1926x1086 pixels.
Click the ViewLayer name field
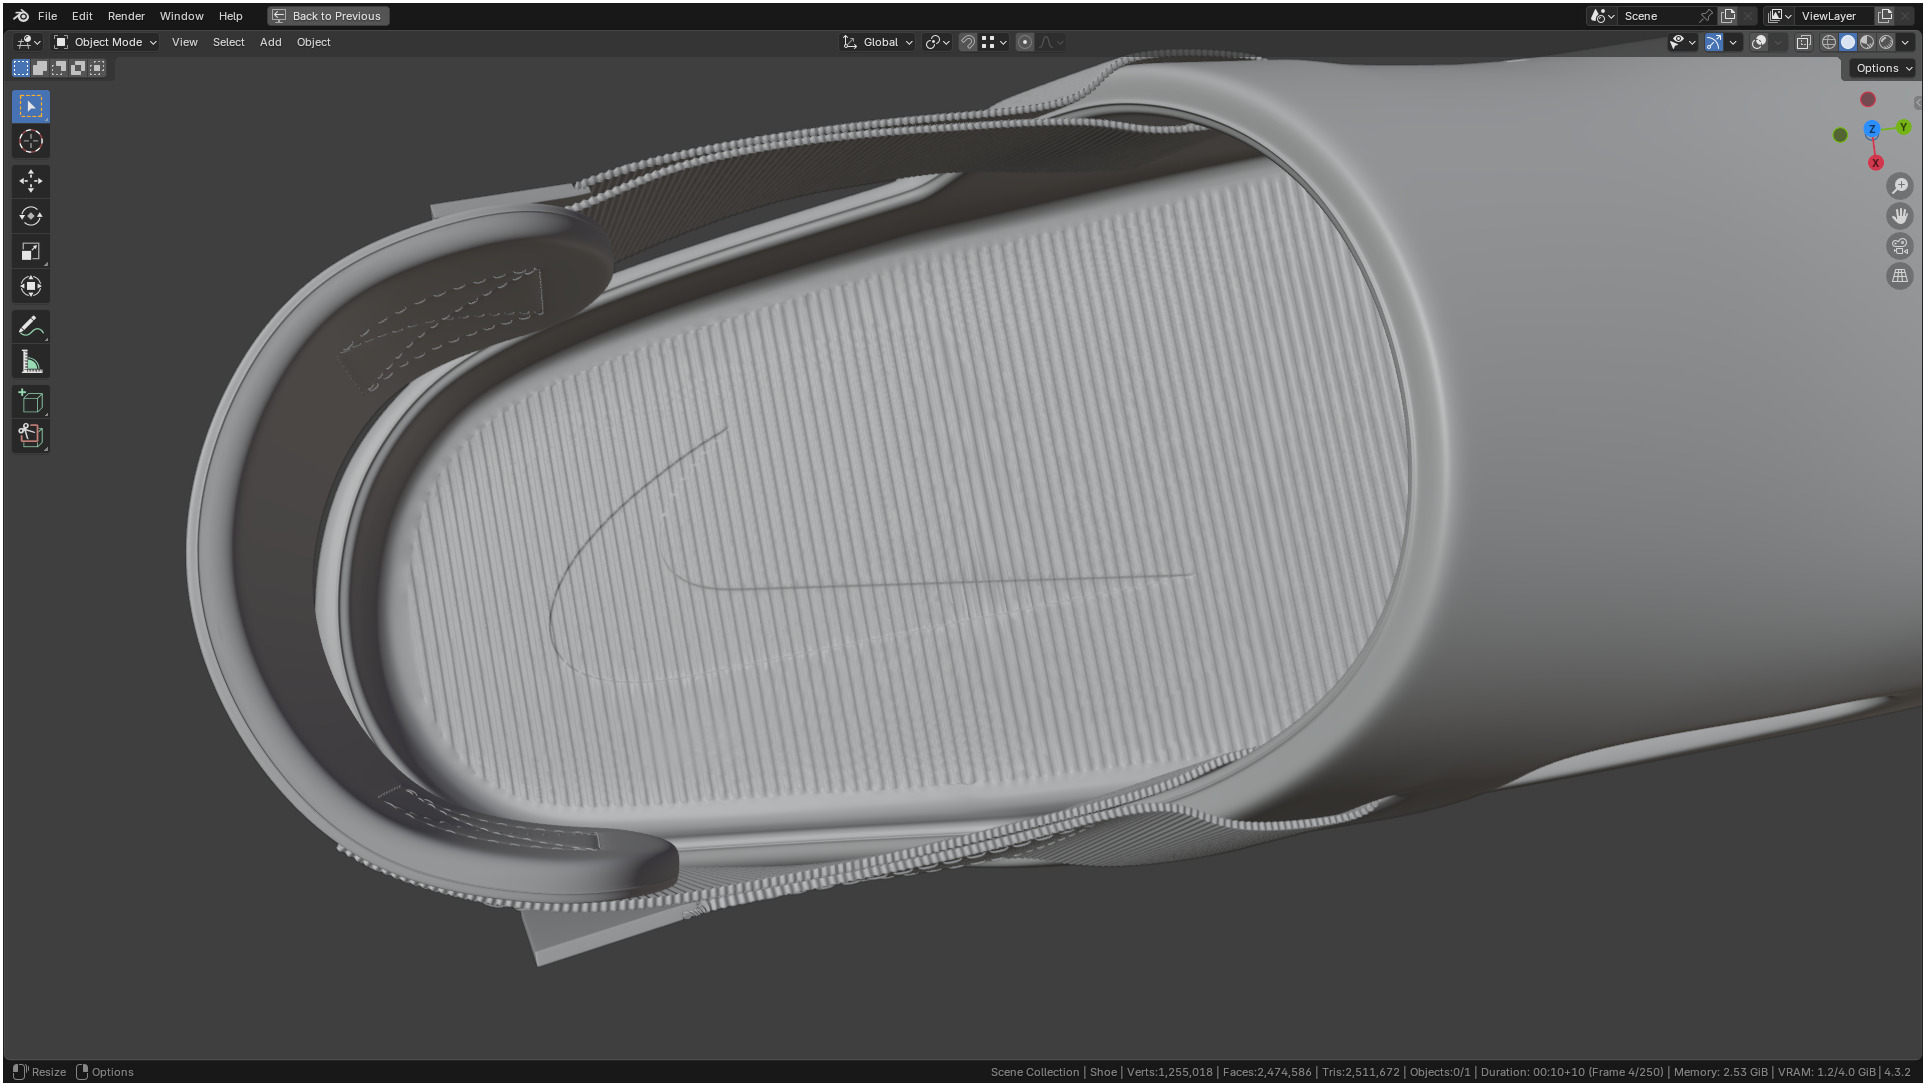pos(1834,16)
